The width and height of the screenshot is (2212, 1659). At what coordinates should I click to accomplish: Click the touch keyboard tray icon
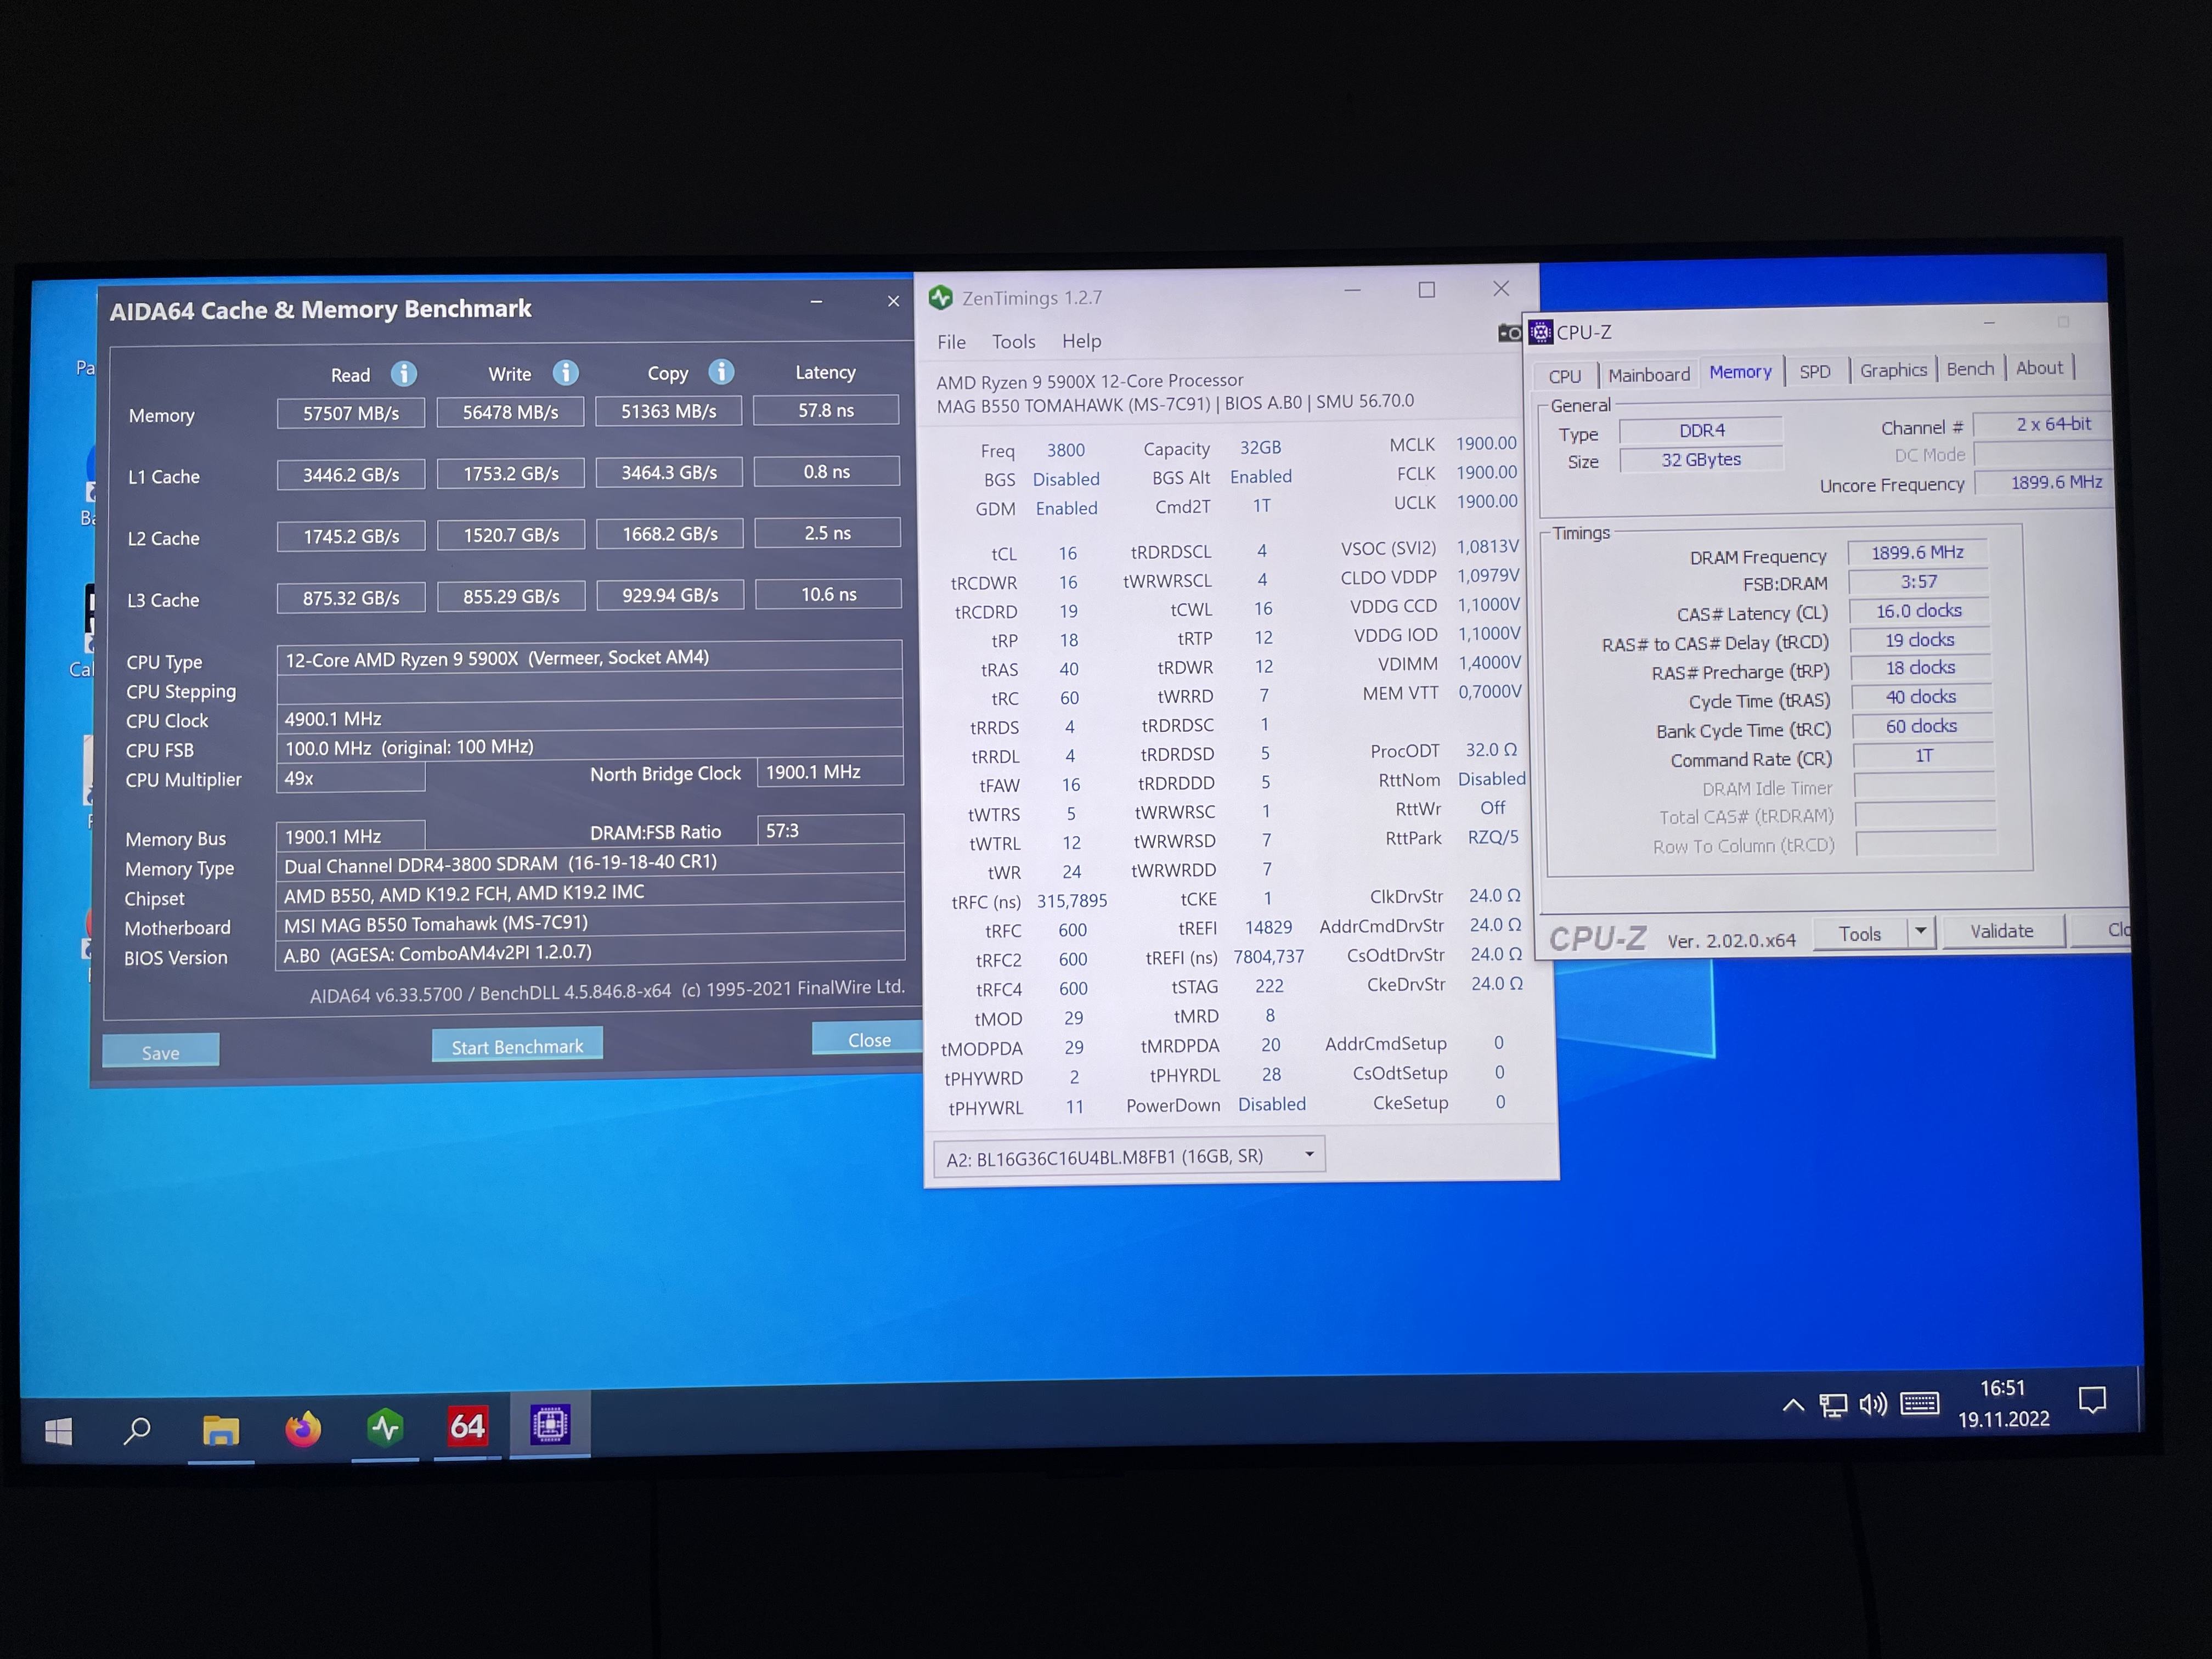[x=1919, y=1403]
